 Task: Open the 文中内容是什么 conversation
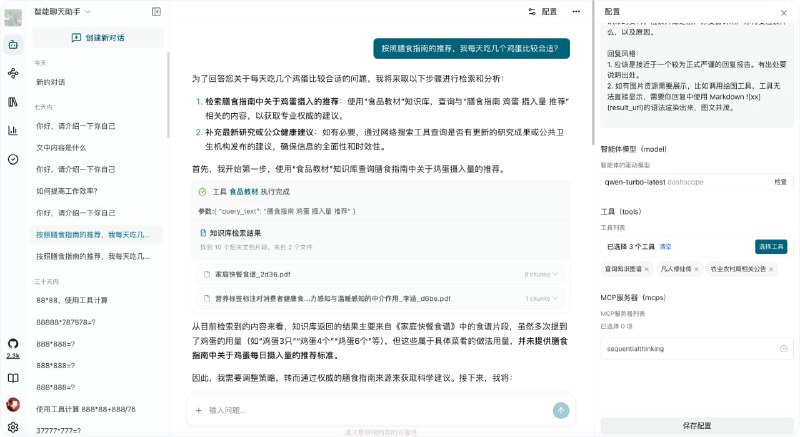pyautogui.click(x=96, y=148)
